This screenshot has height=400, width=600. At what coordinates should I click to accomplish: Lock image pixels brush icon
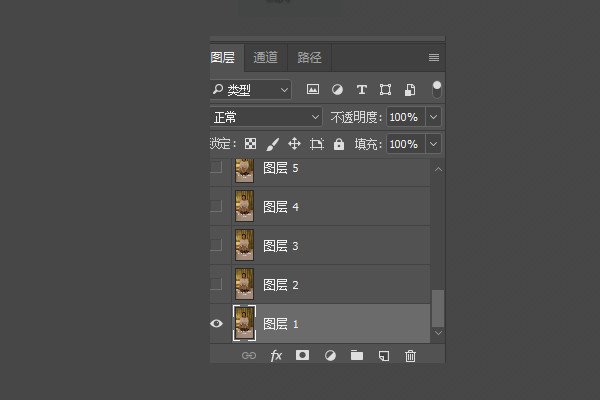coord(272,144)
